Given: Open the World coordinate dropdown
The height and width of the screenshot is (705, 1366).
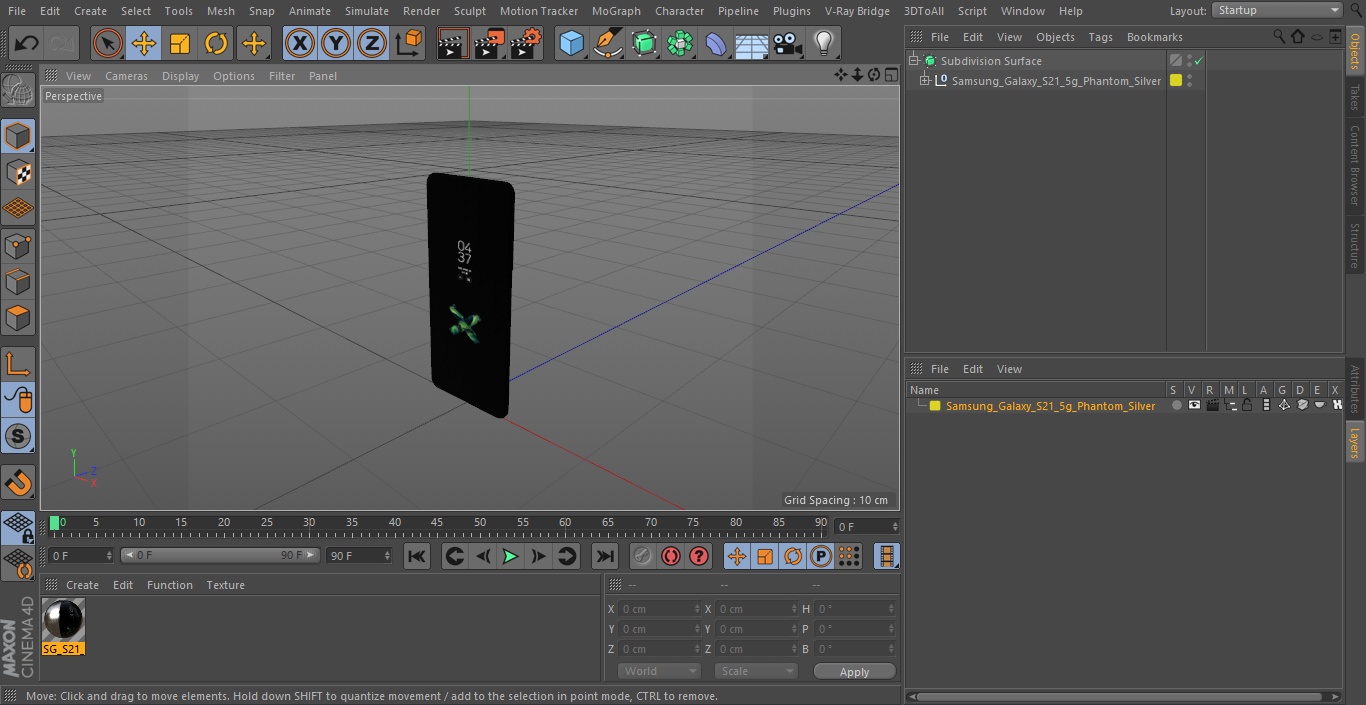Looking at the screenshot, I should (659, 671).
